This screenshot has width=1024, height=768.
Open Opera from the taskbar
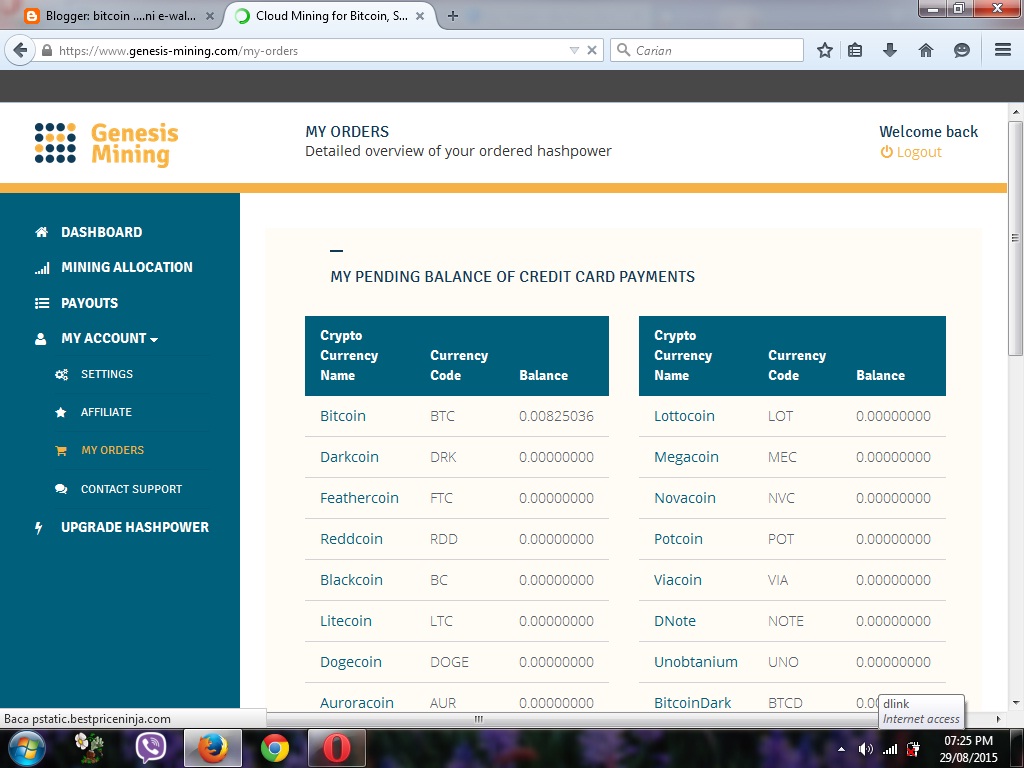[x=336, y=748]
